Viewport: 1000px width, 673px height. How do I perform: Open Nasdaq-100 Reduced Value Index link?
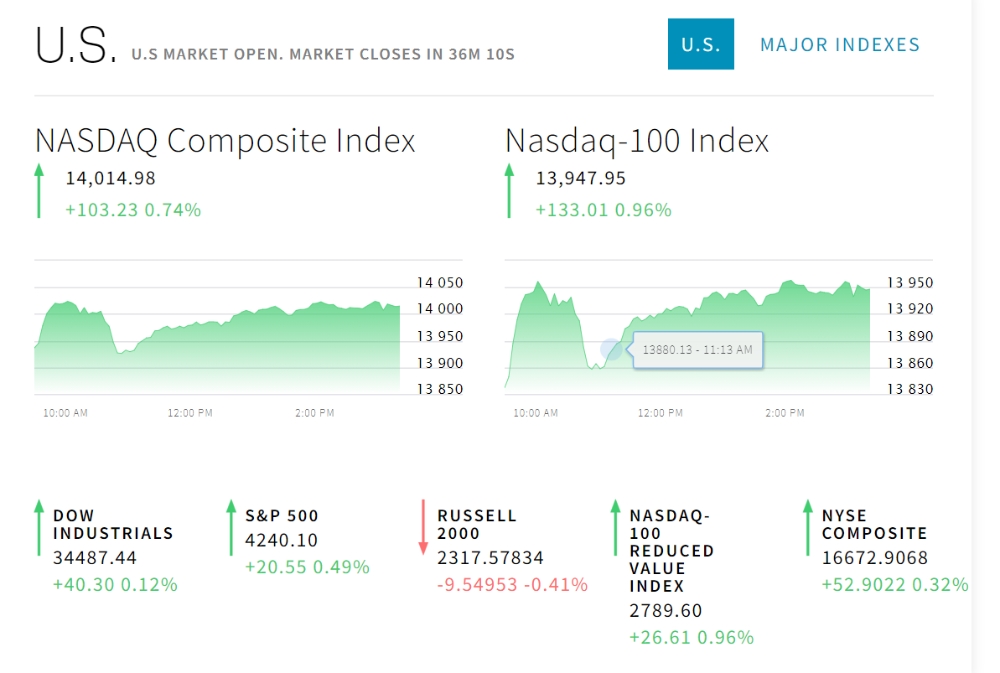coord(671,550)
